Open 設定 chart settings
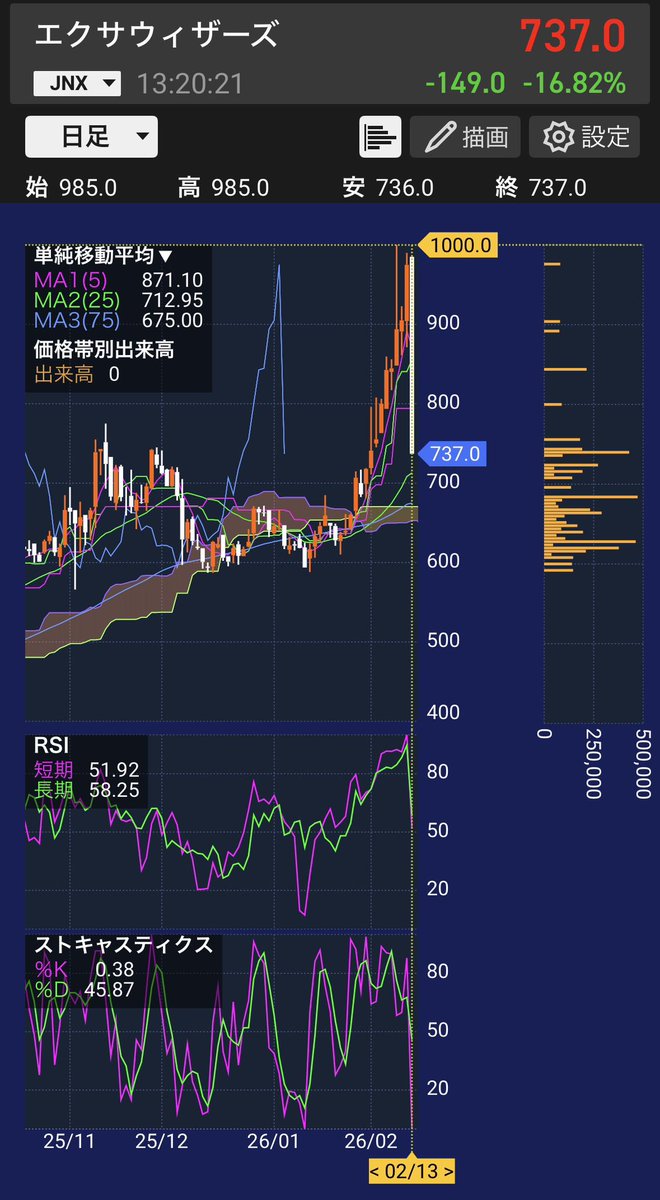 (x=585, y=136)
